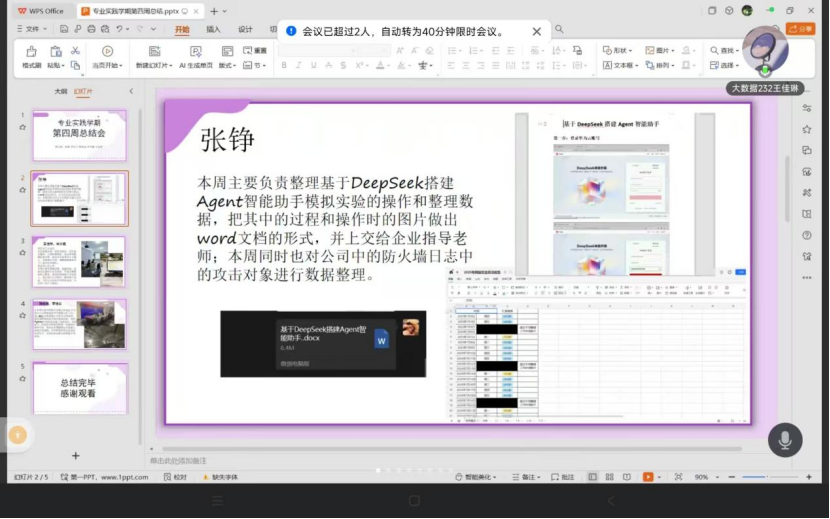Dismiss the meeting time limit notification

[537, 32]
